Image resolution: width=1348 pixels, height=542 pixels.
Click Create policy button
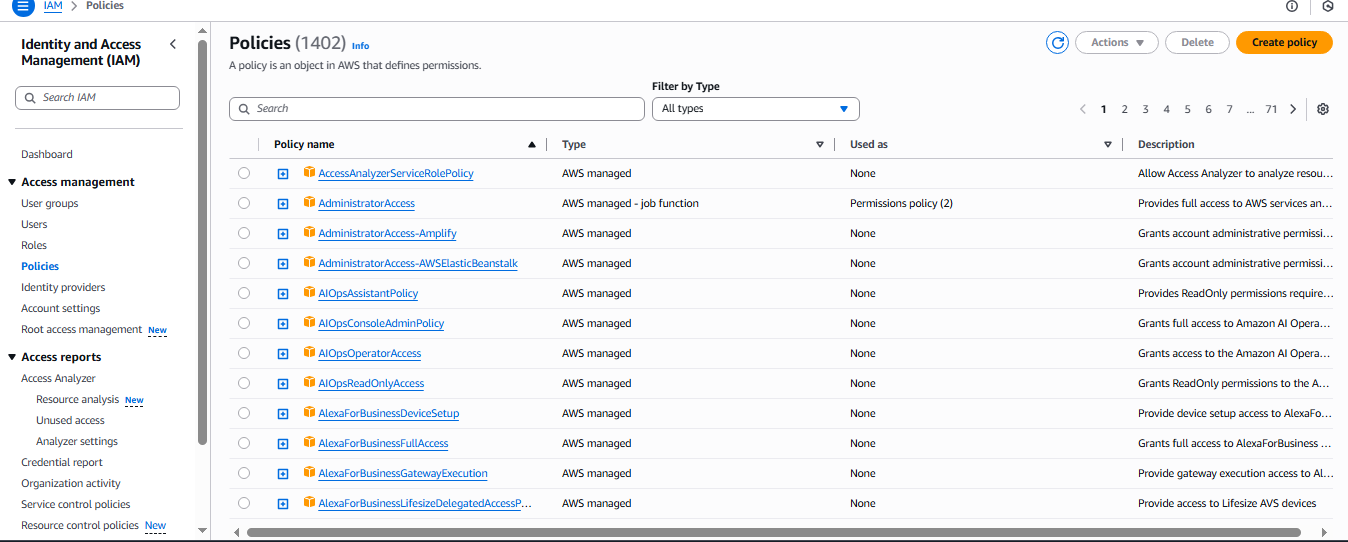[x=1284, y=43]
